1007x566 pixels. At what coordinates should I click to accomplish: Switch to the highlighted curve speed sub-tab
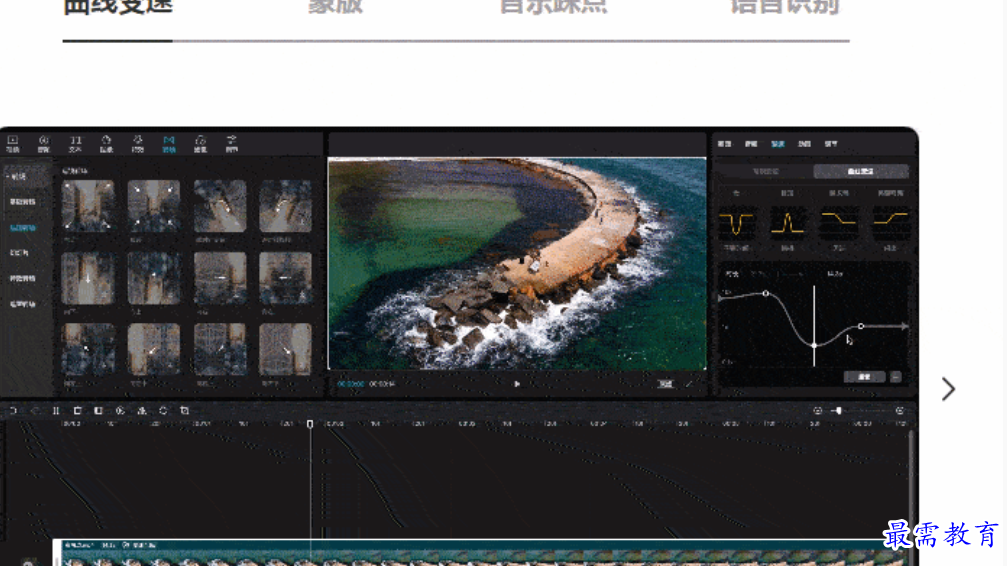[861, 172]
